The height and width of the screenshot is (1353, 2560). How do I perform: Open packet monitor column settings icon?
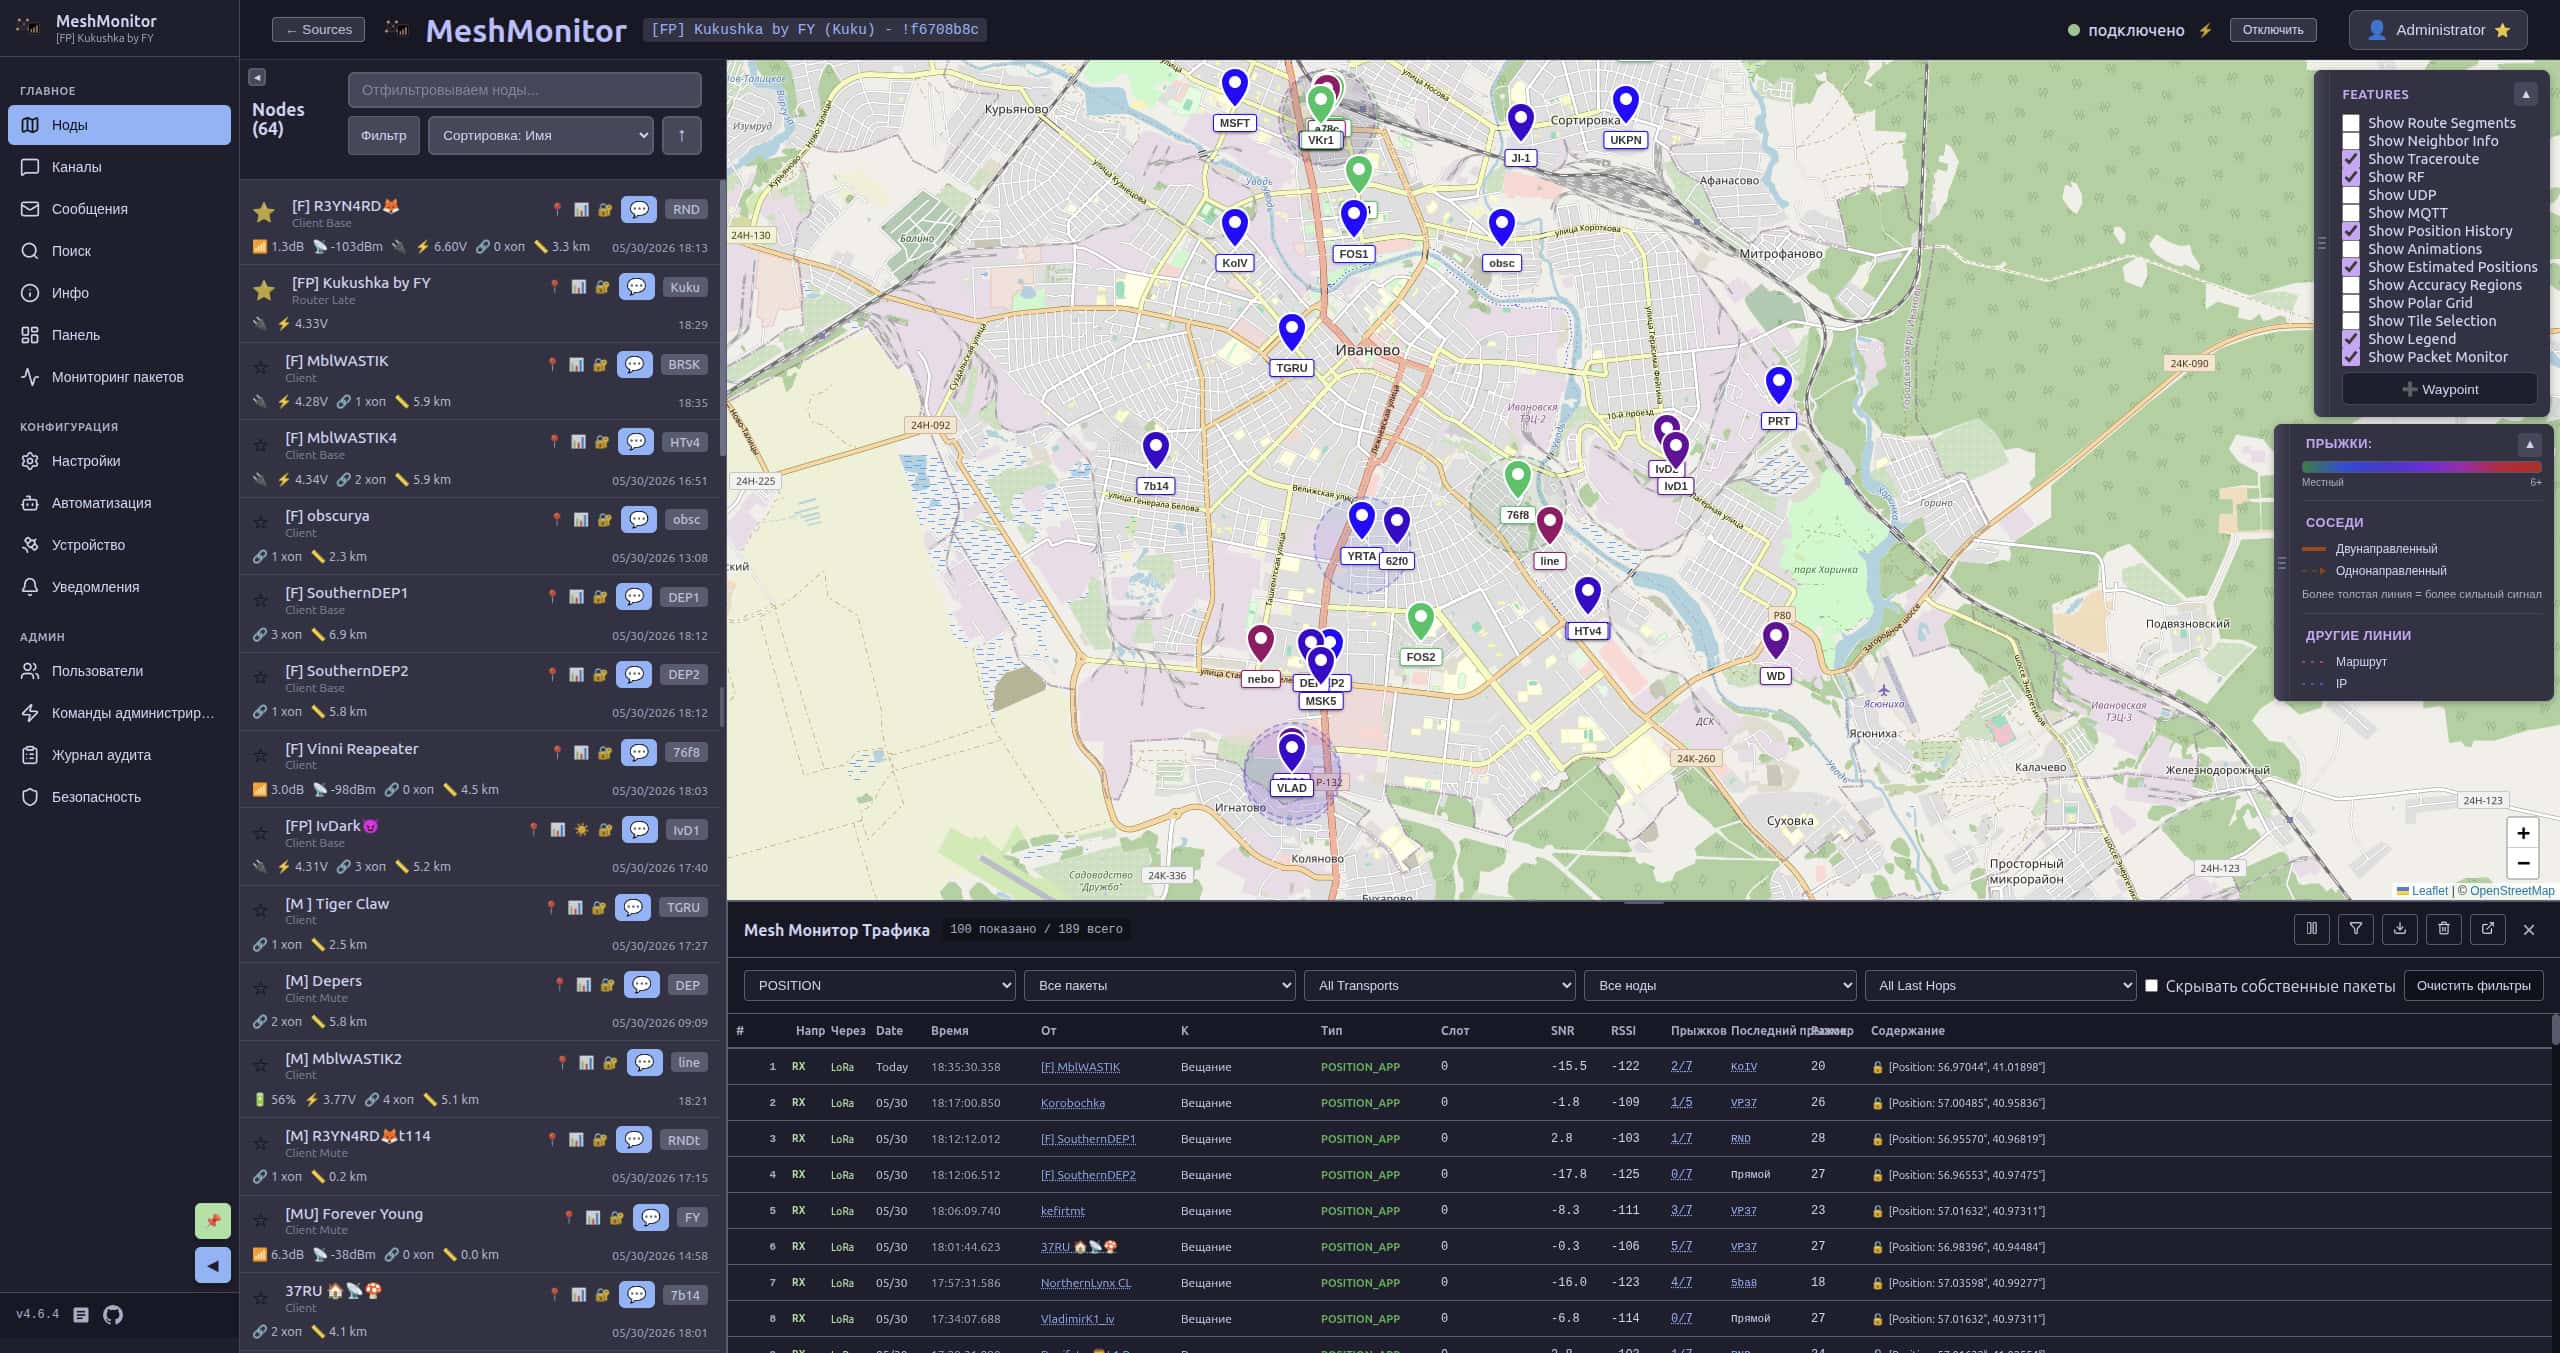[x=2312, y=929]
